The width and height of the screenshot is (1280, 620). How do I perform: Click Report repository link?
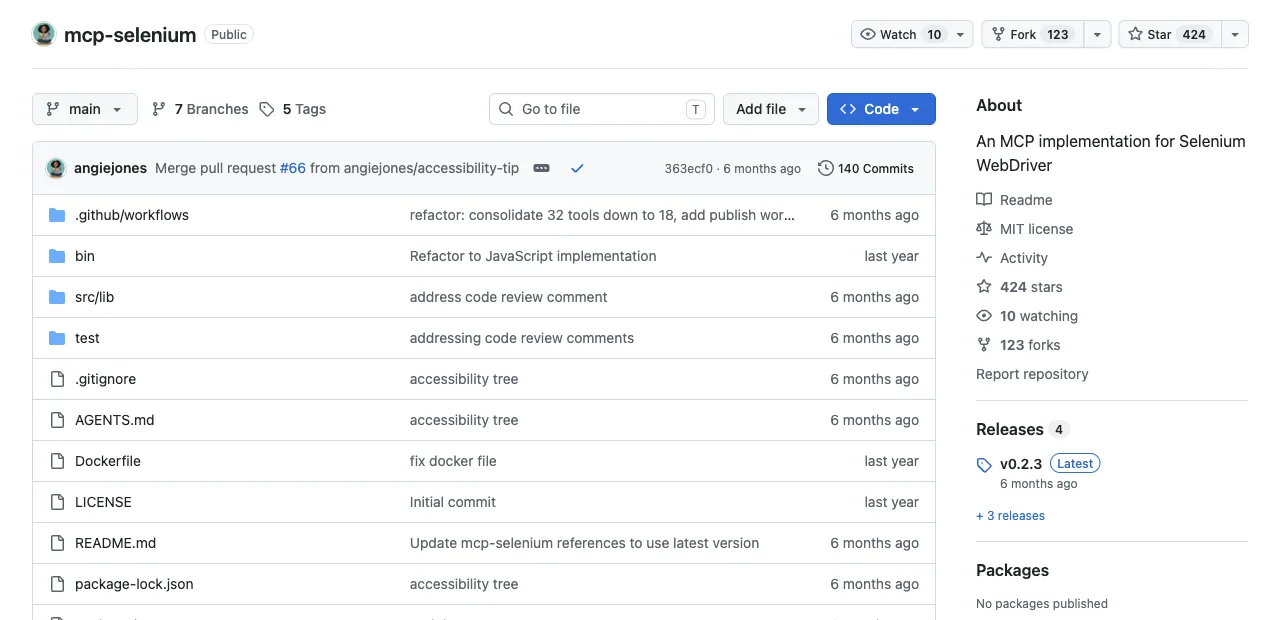coord(1032,374)
